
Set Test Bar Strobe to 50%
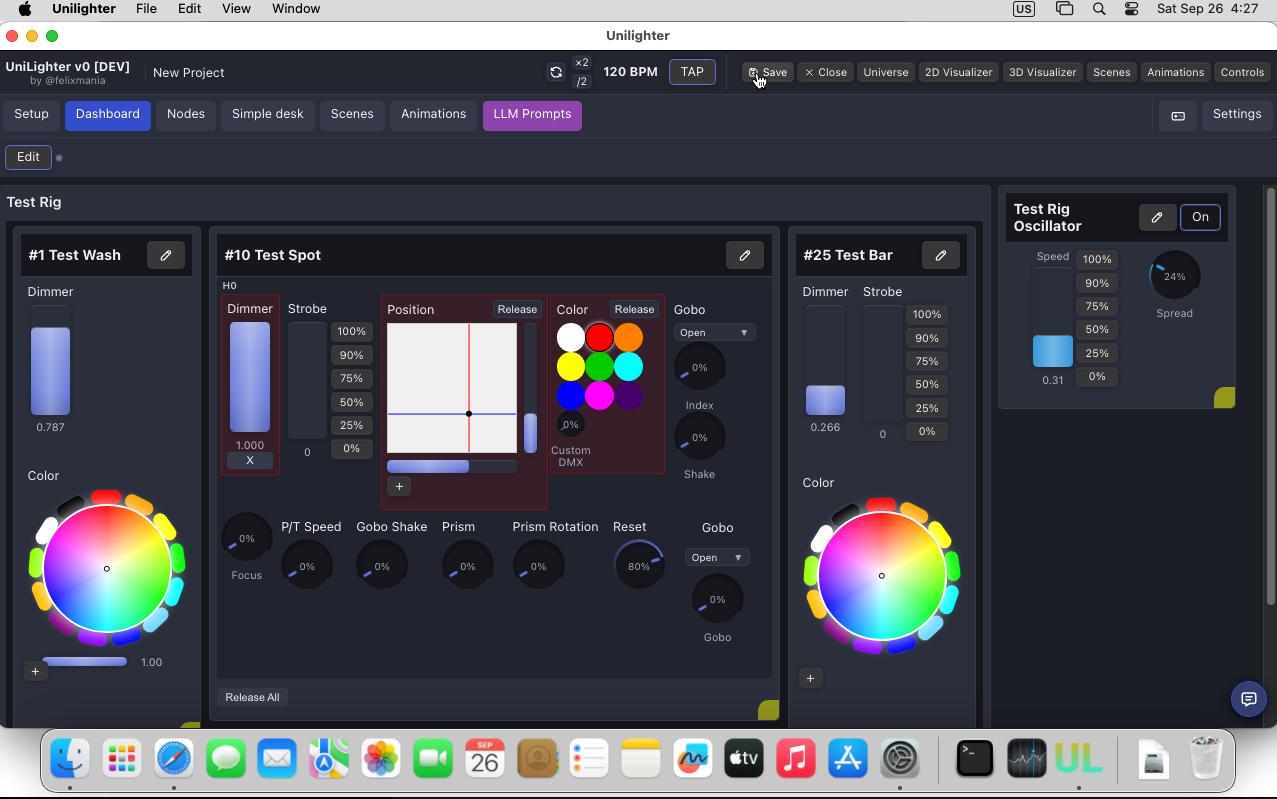click(927, 385)
